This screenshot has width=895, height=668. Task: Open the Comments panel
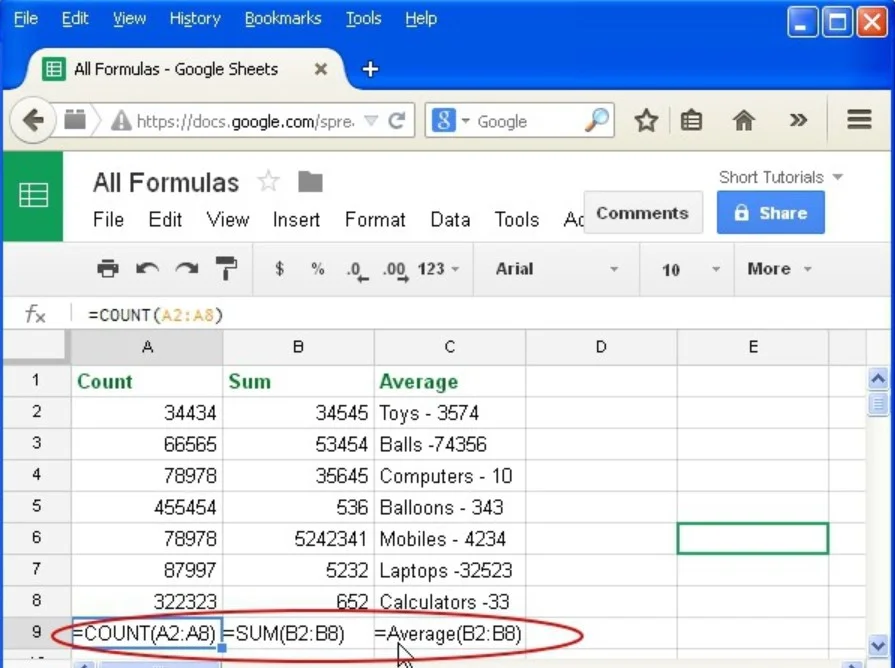643,212
